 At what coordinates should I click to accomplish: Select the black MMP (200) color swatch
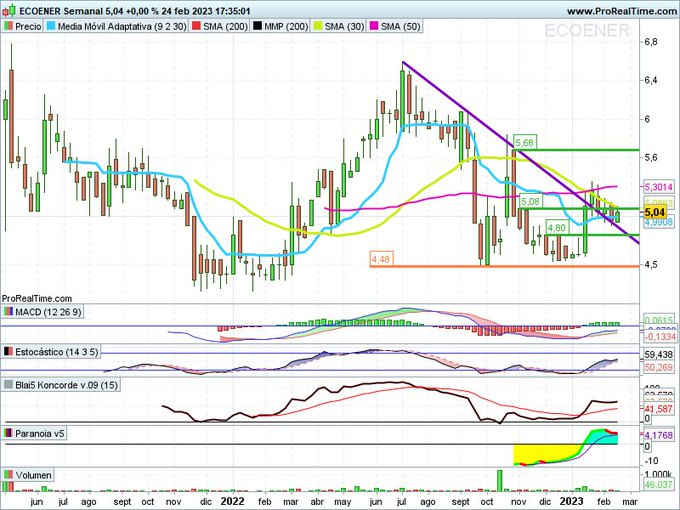point(258,26)
